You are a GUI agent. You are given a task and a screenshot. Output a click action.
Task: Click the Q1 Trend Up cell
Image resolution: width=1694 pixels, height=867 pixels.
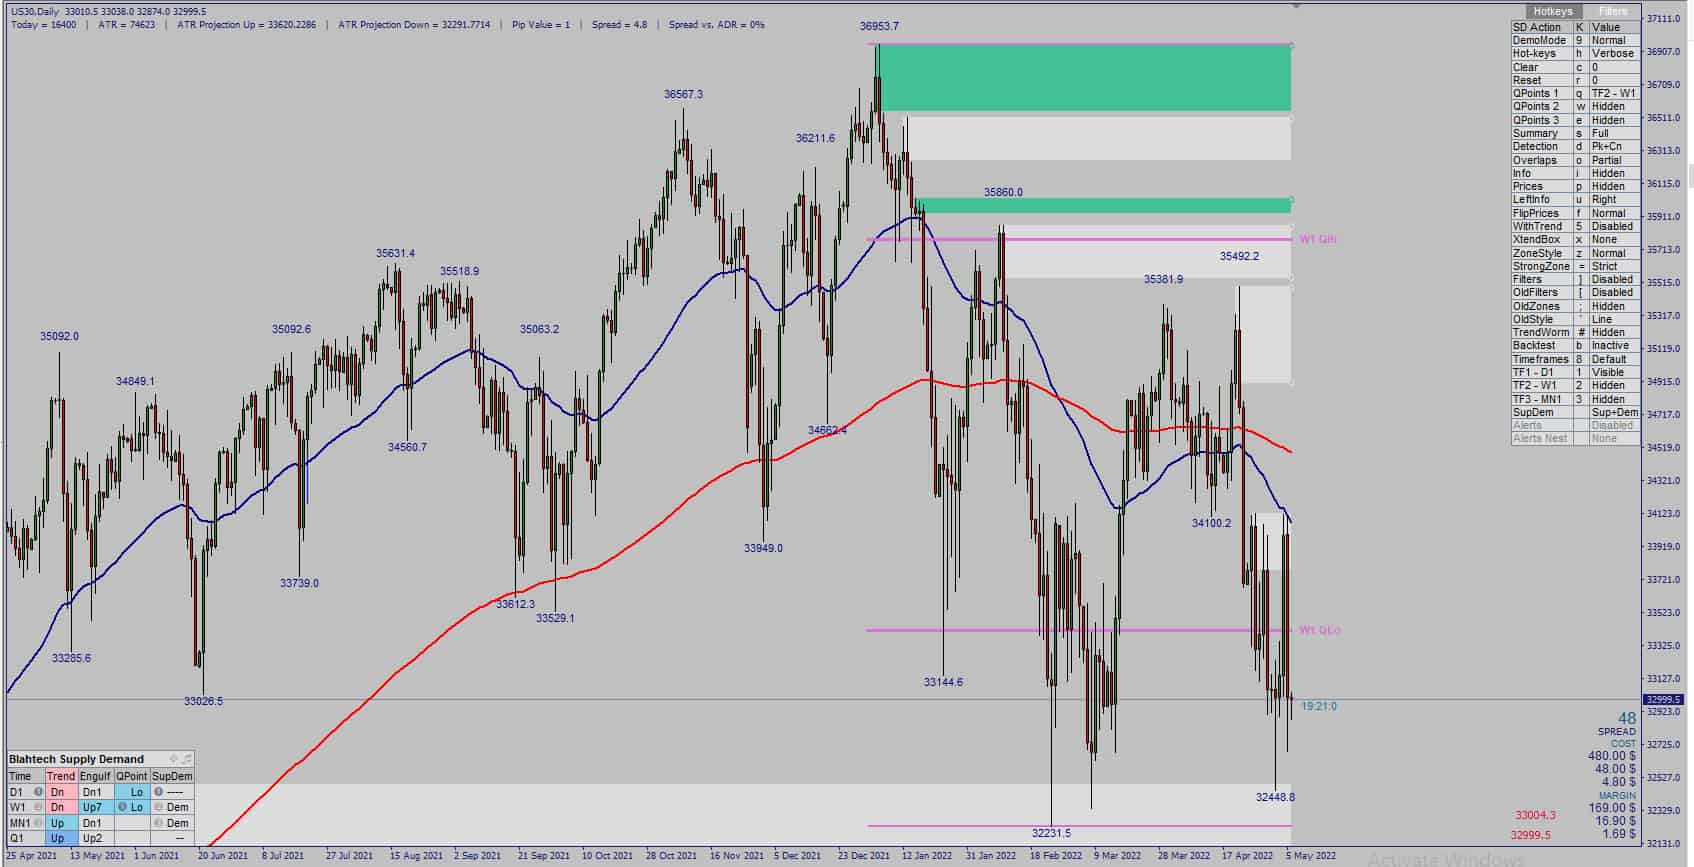(x=60, y=838)
